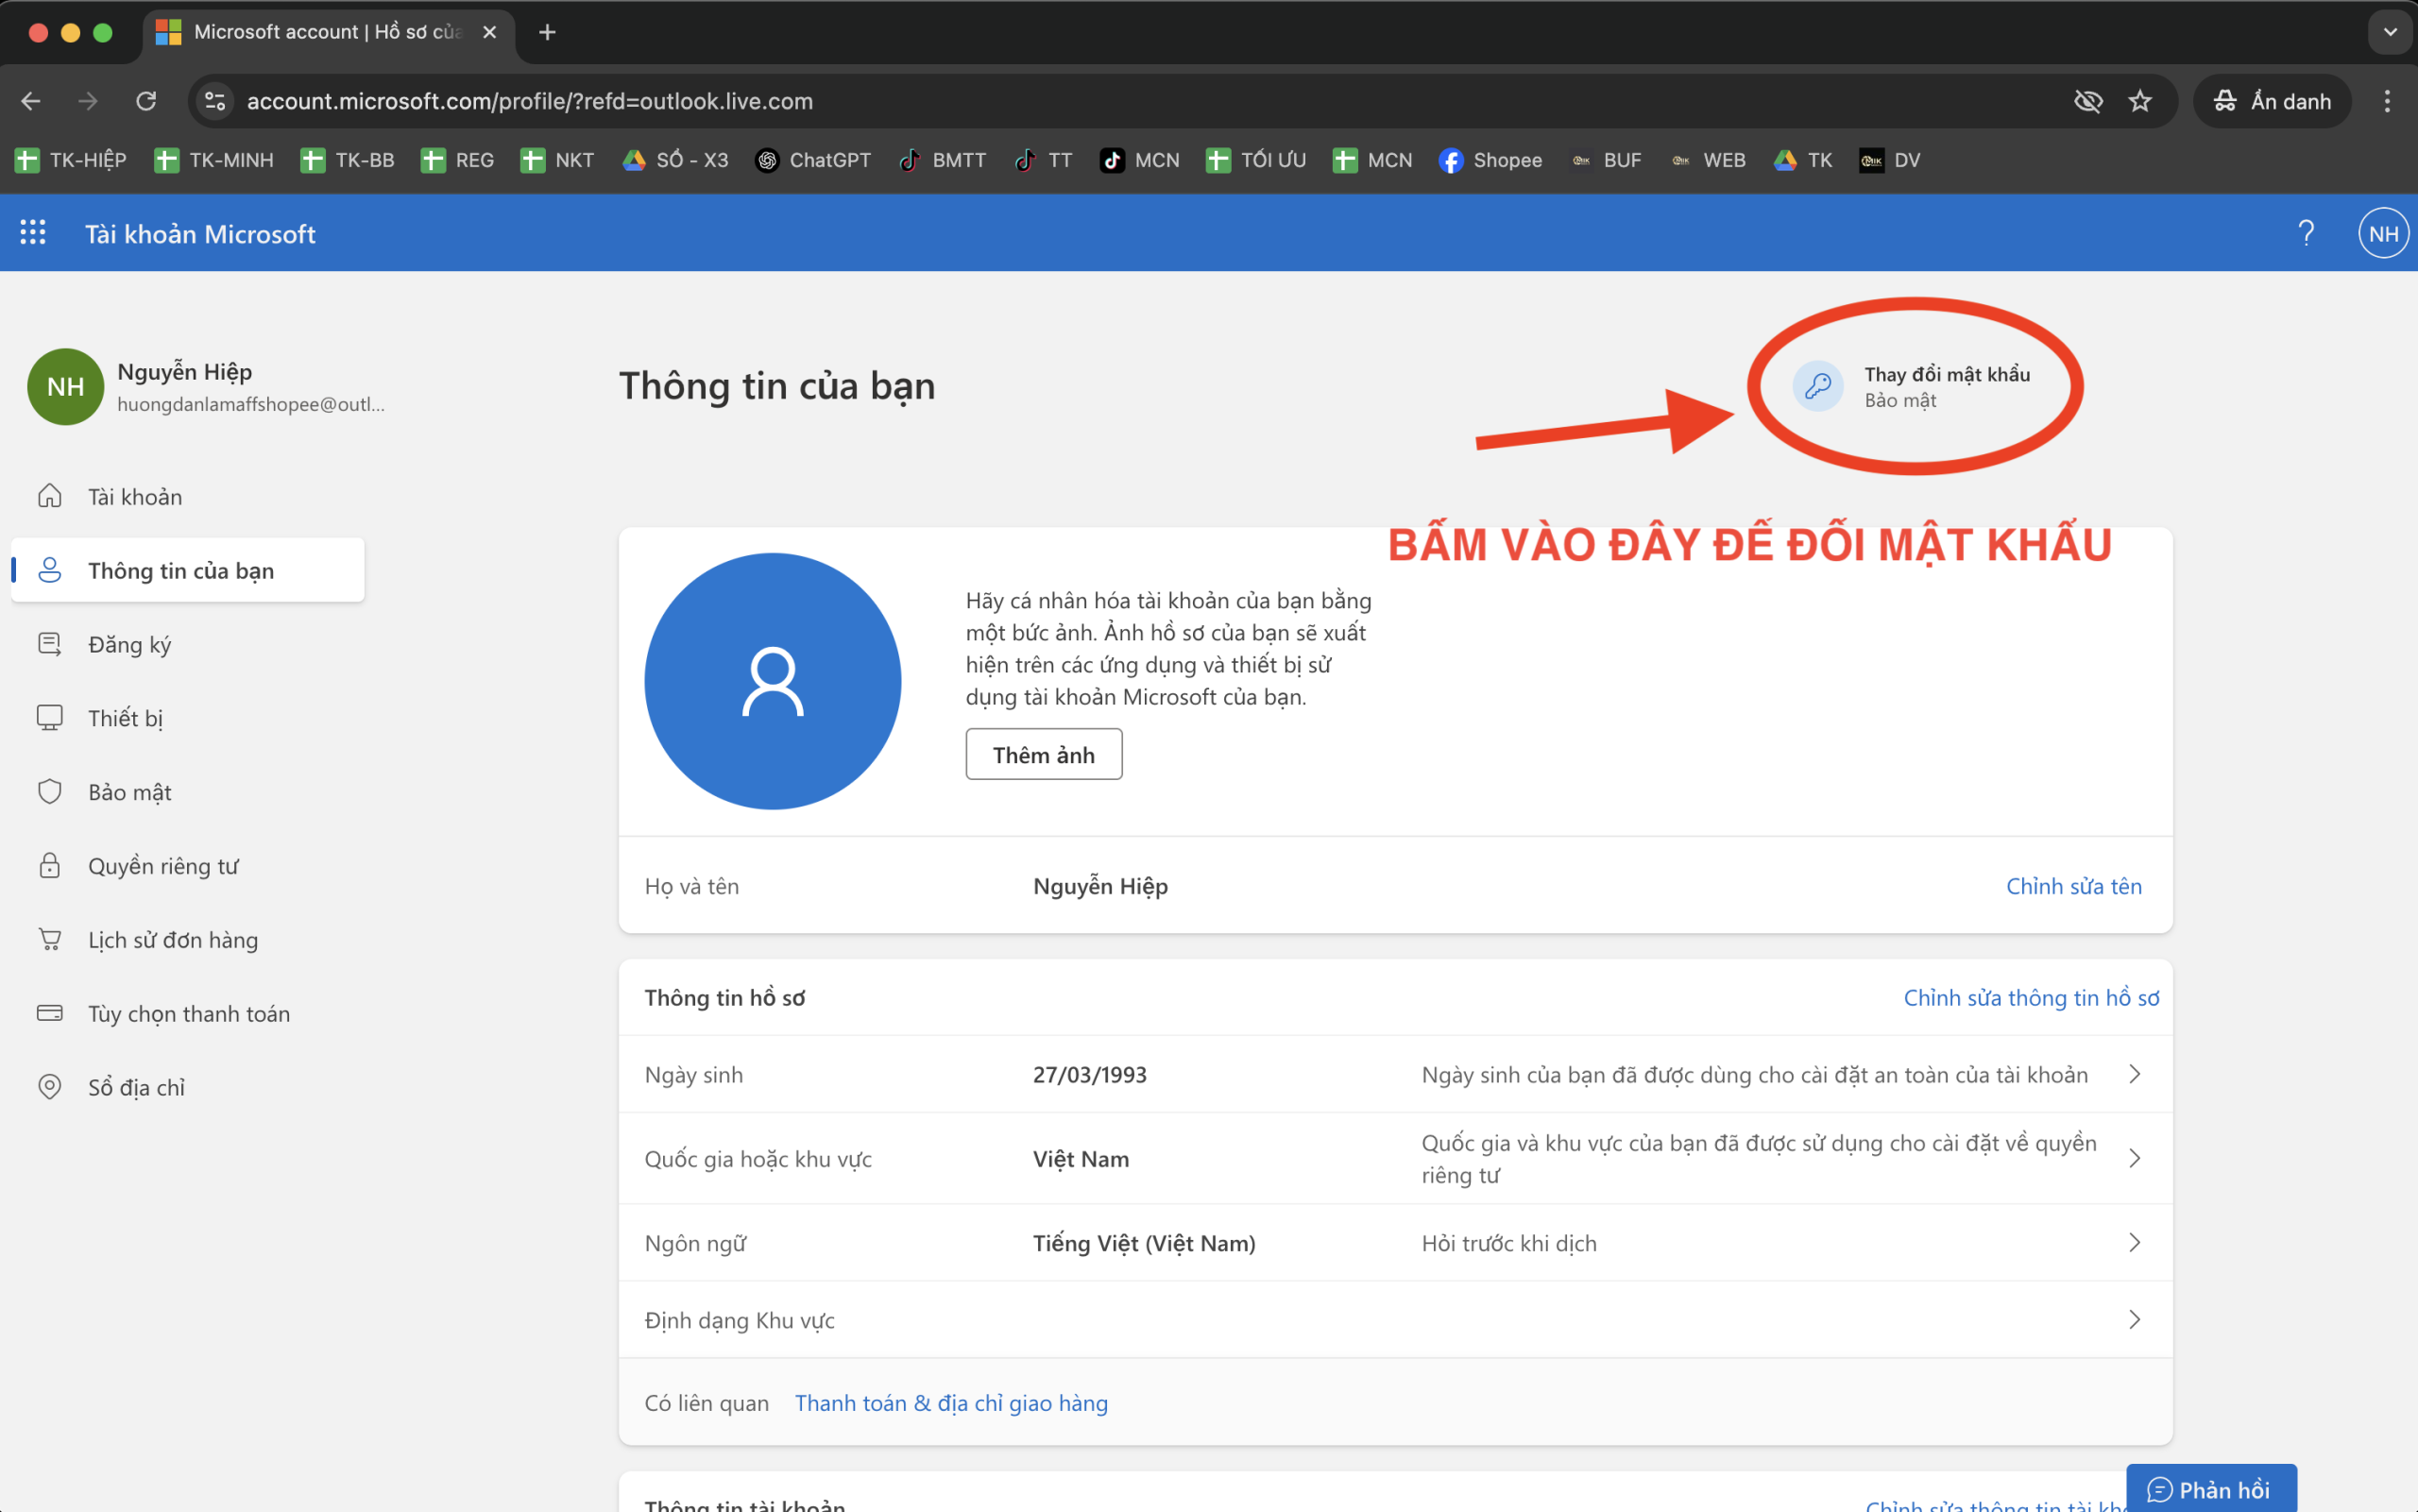The width and height of the screenshot is (2418, 1512).
Task: Open Sổ địa chỉ in sidebar
Action: point(188,1087)
